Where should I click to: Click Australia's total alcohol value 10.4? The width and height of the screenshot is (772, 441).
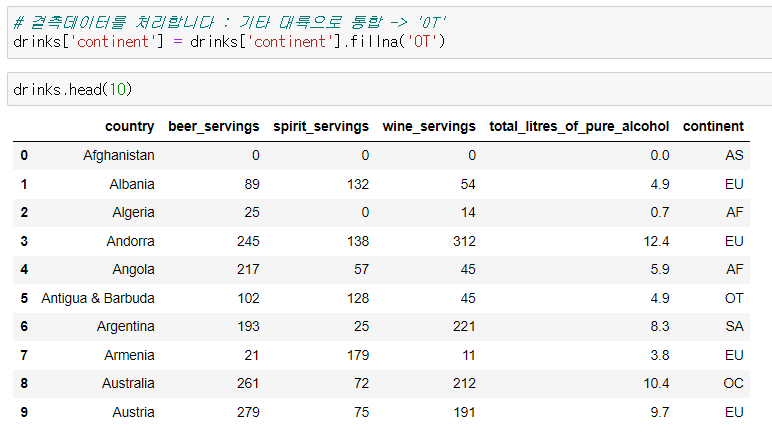[656, 383]
